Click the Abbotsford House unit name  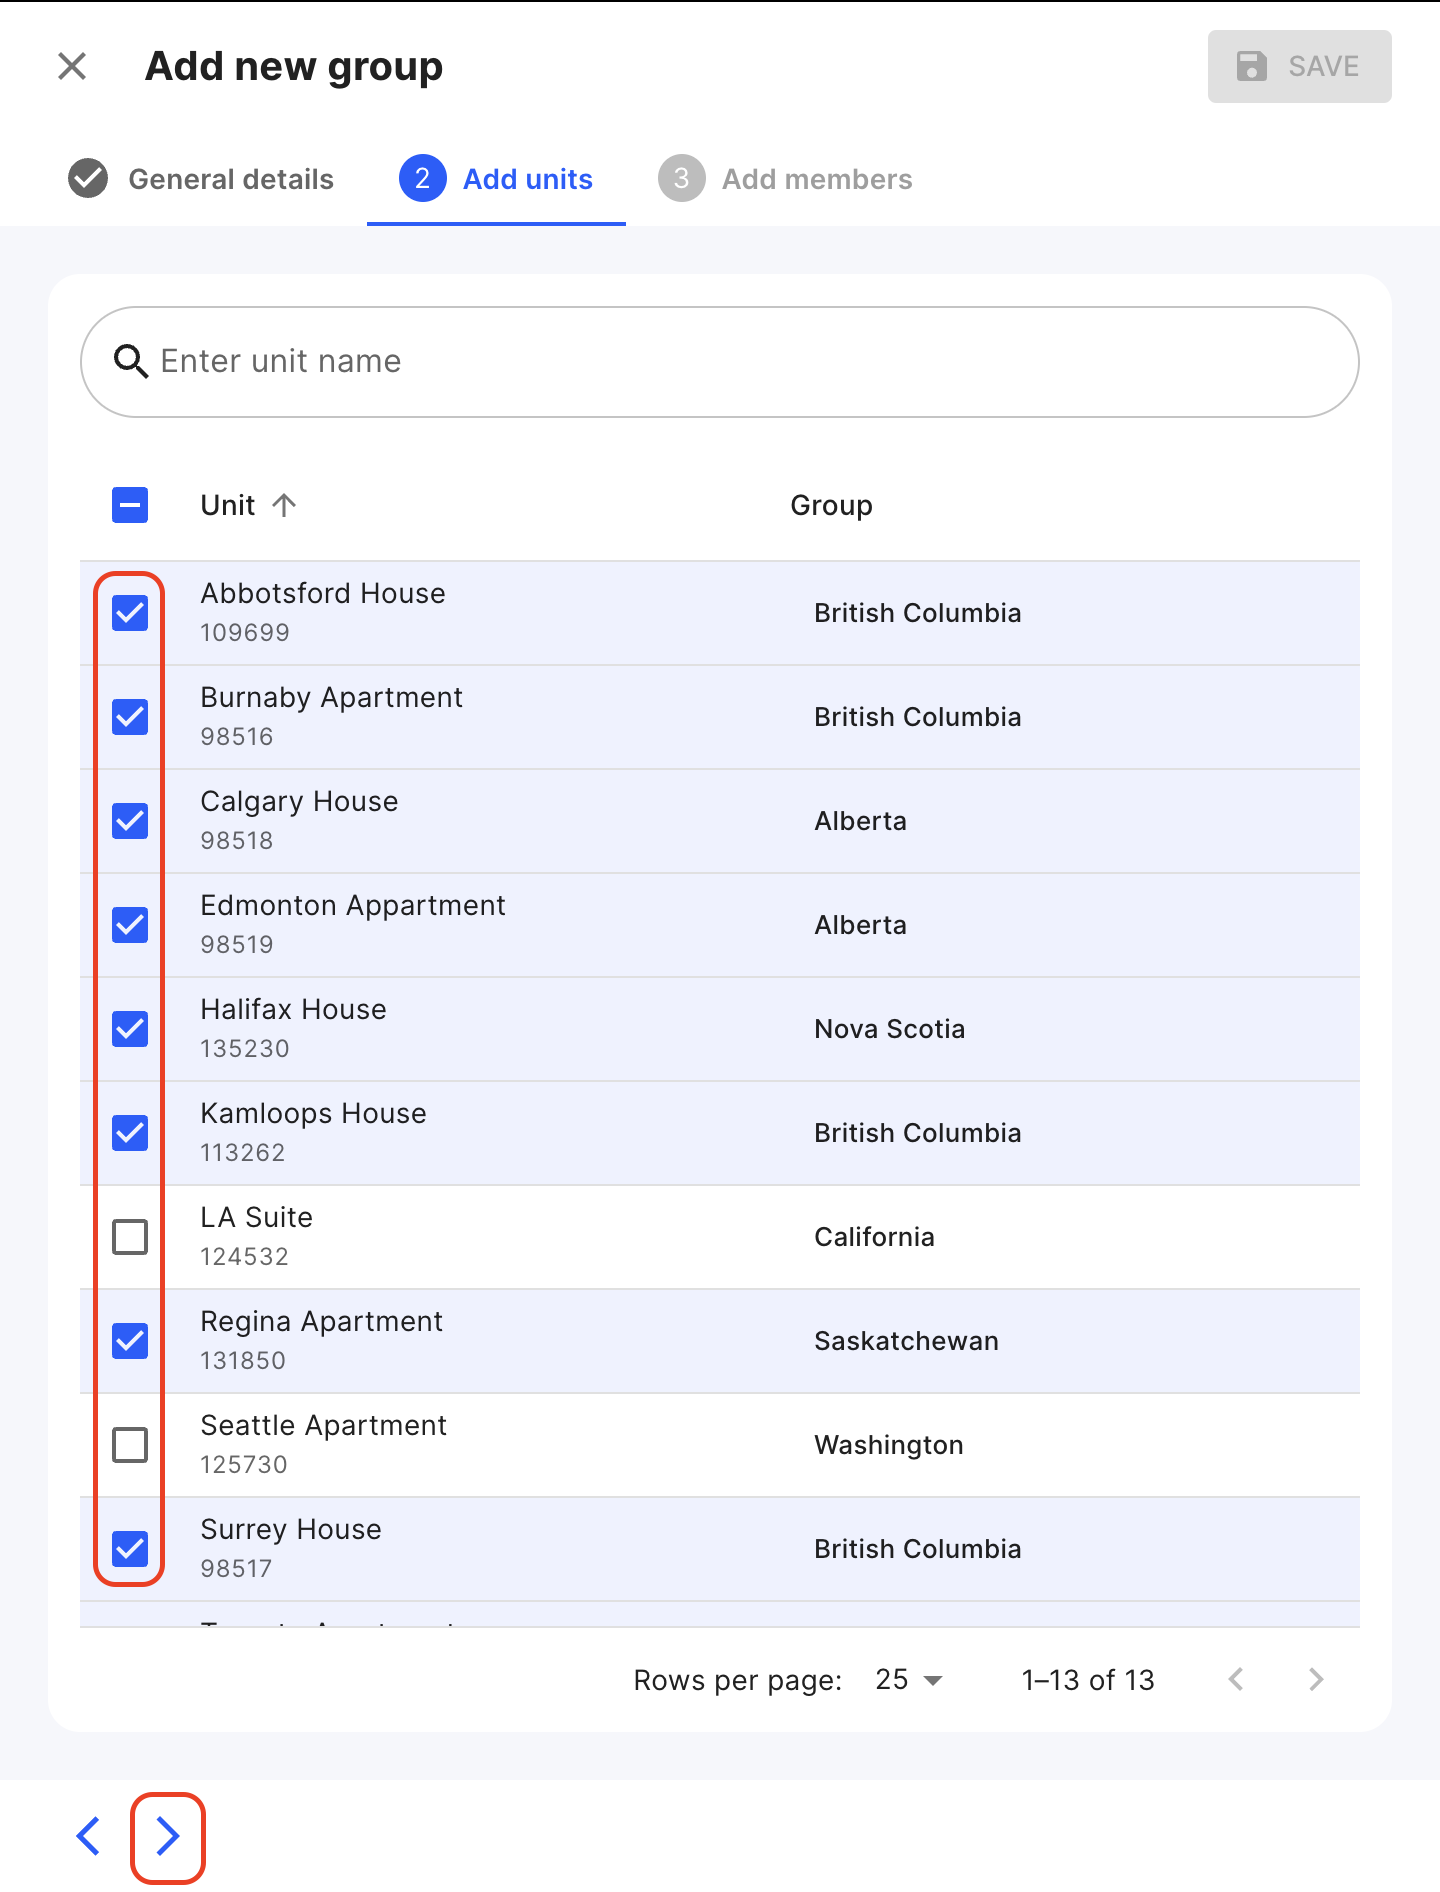323,593
